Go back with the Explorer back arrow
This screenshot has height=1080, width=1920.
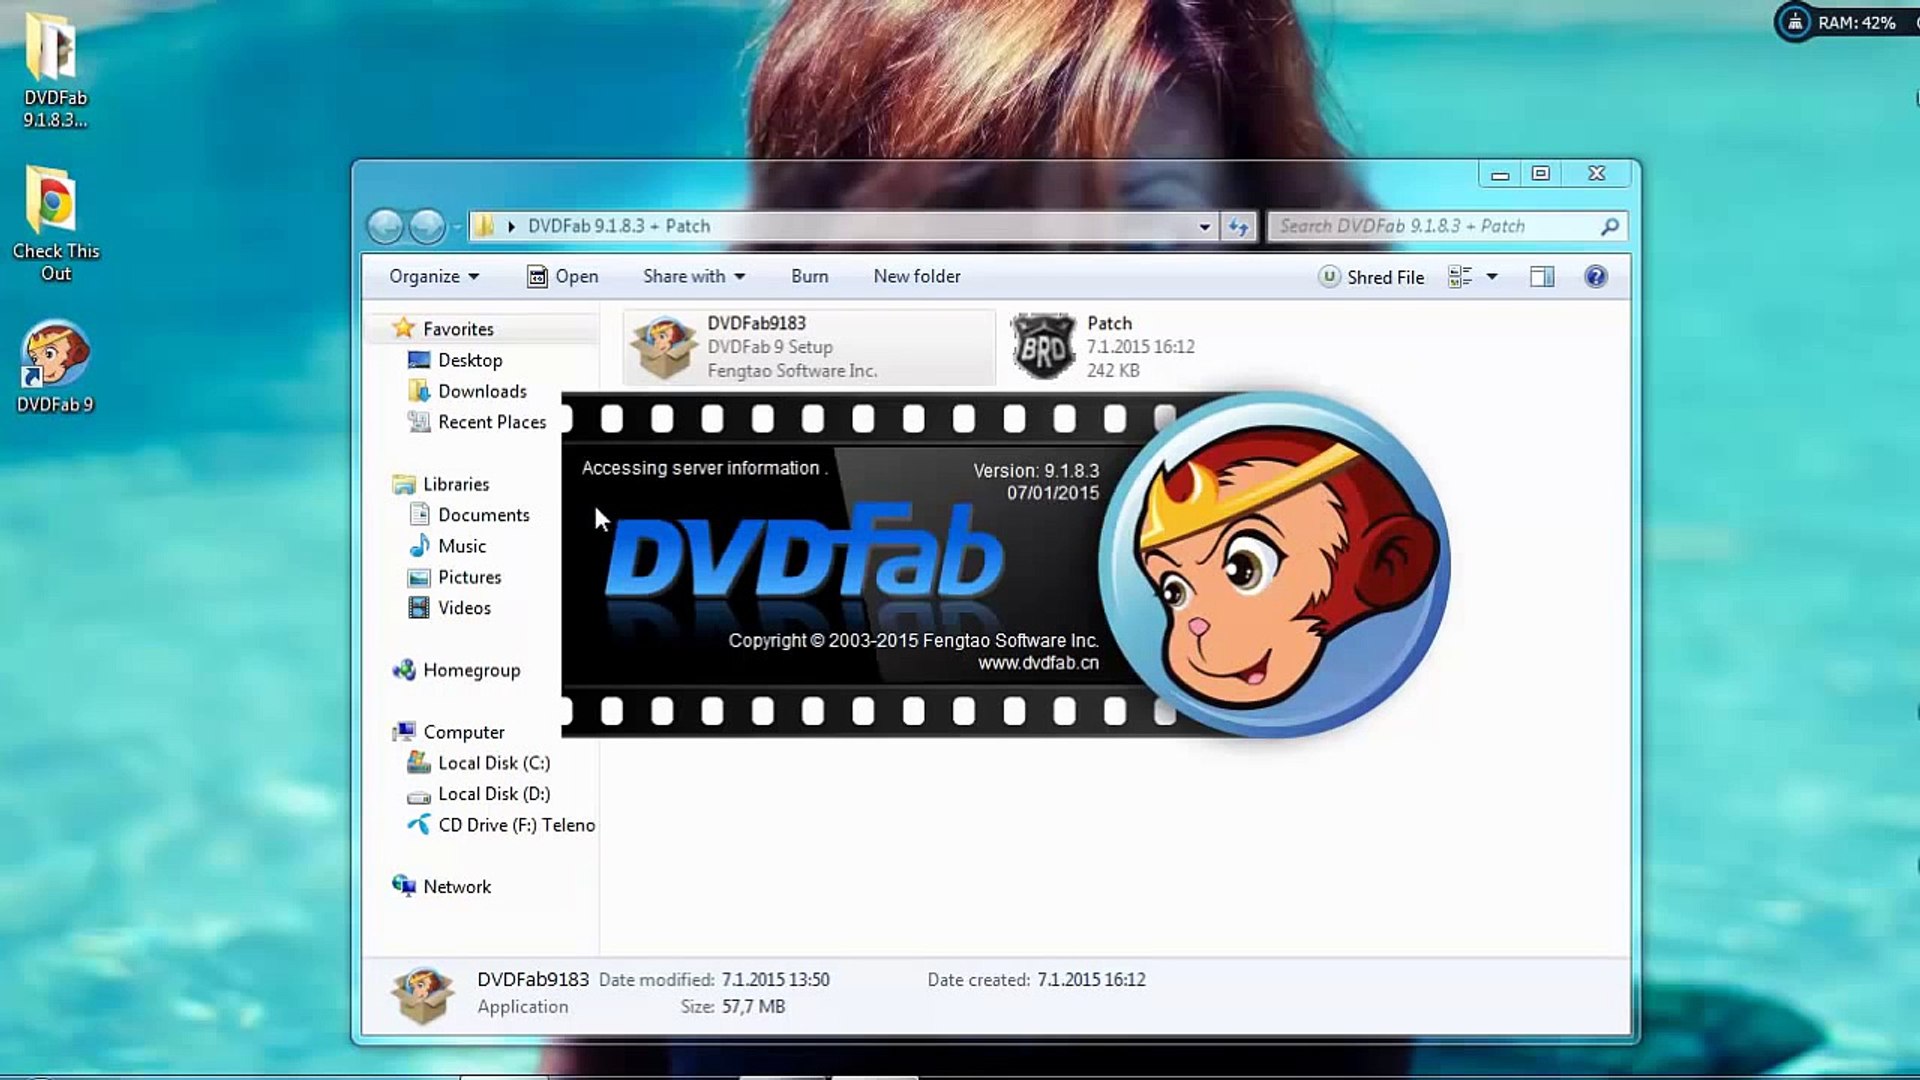click(385, 227)
